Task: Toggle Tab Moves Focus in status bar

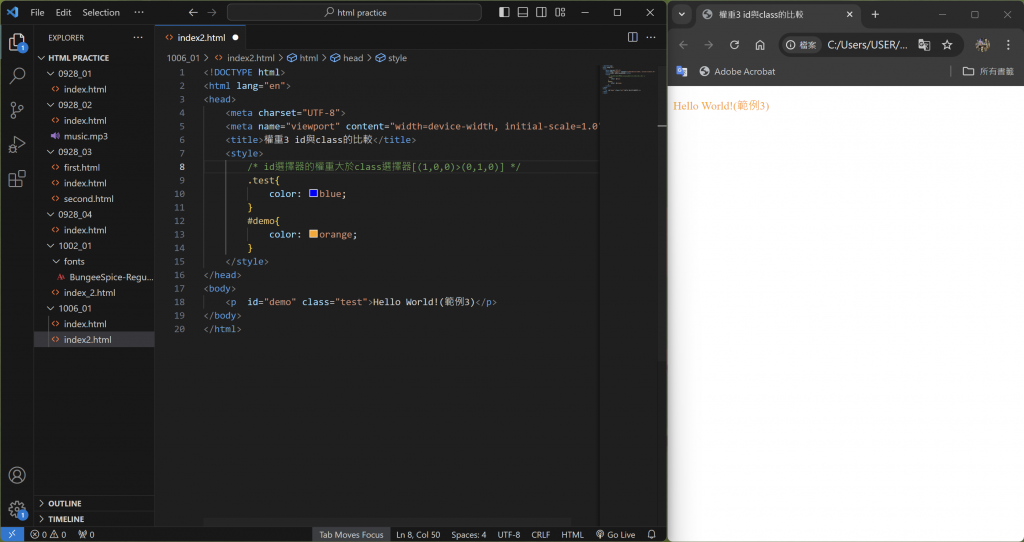Action: coord(351,535)
